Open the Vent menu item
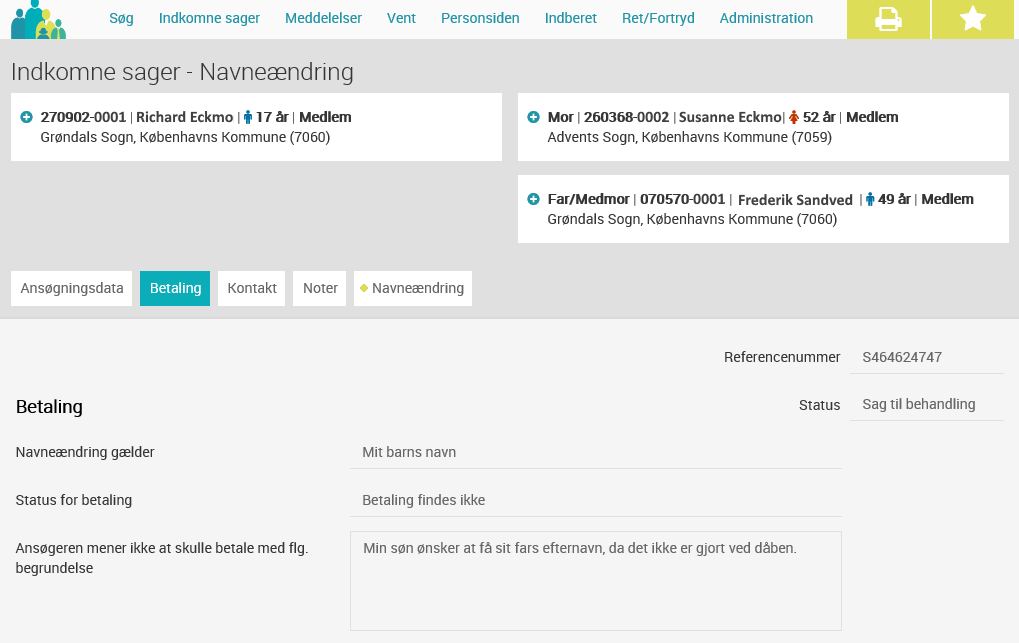The height and width of the screenshot is (643, 1019). click(x=402, y=18)
